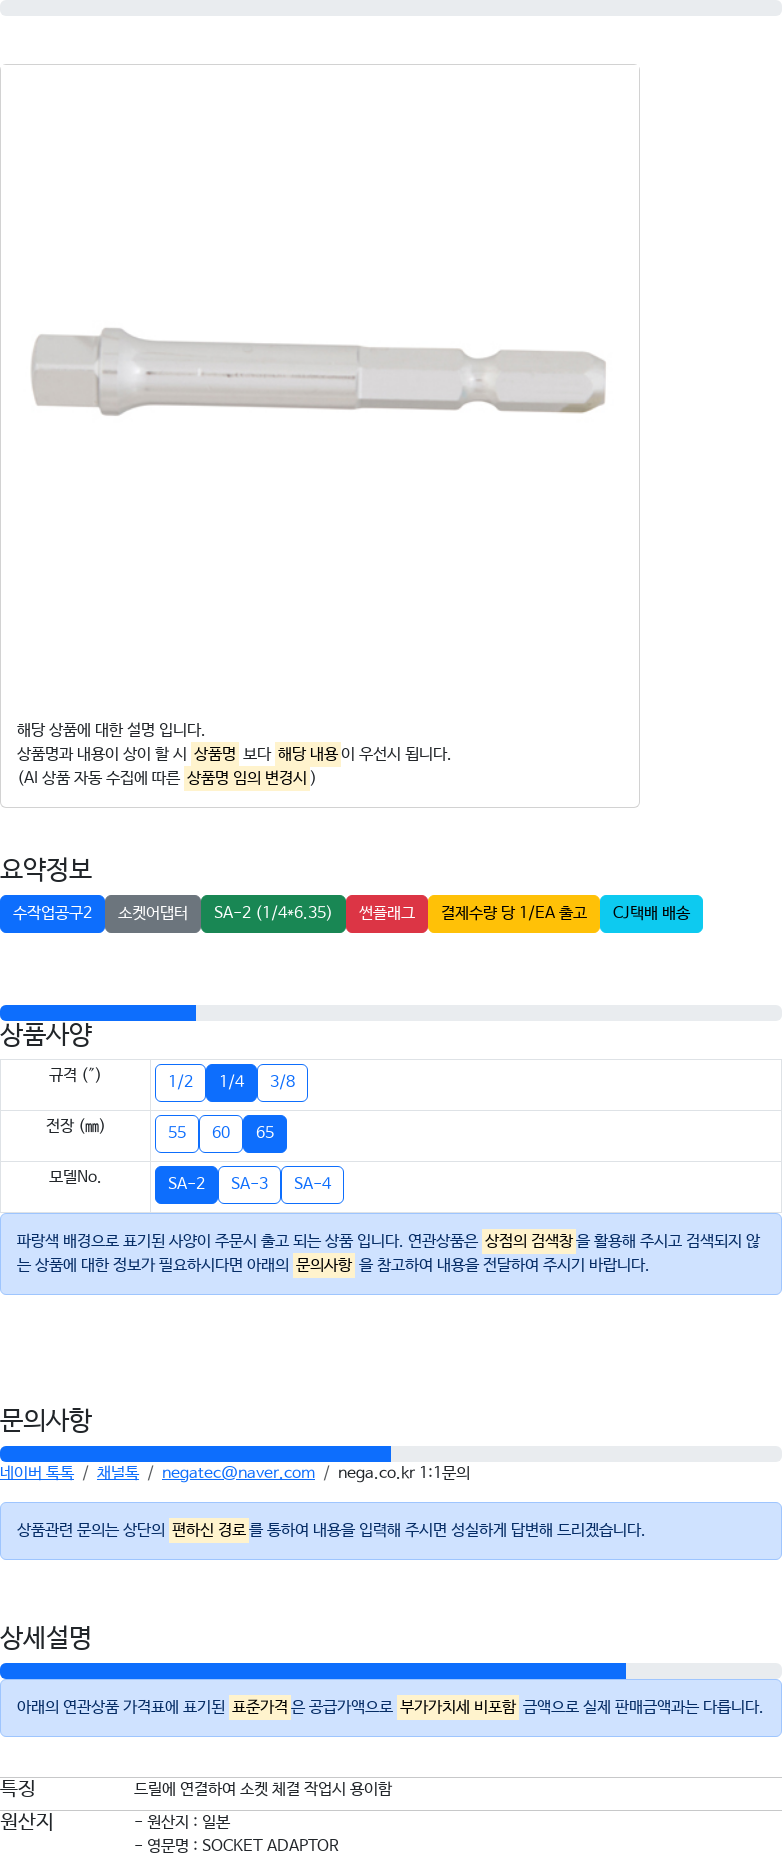Select the 1/4 size option
This screenshot has width=782, height=1859.
click(x=231, y=1082)
